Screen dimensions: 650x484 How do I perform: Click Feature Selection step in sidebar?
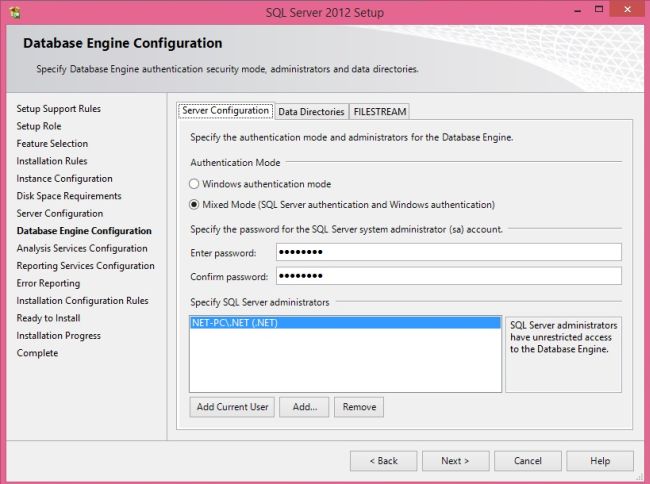[52, 144]
